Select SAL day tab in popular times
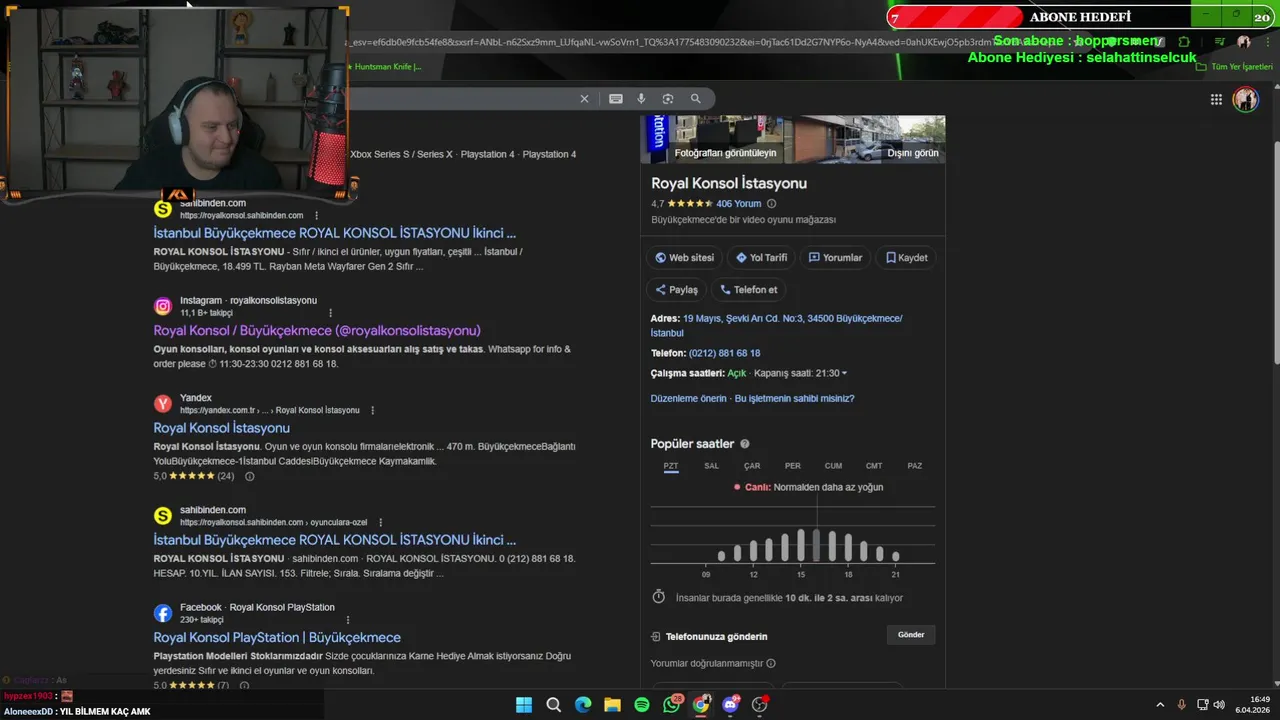 pos(711,466)
